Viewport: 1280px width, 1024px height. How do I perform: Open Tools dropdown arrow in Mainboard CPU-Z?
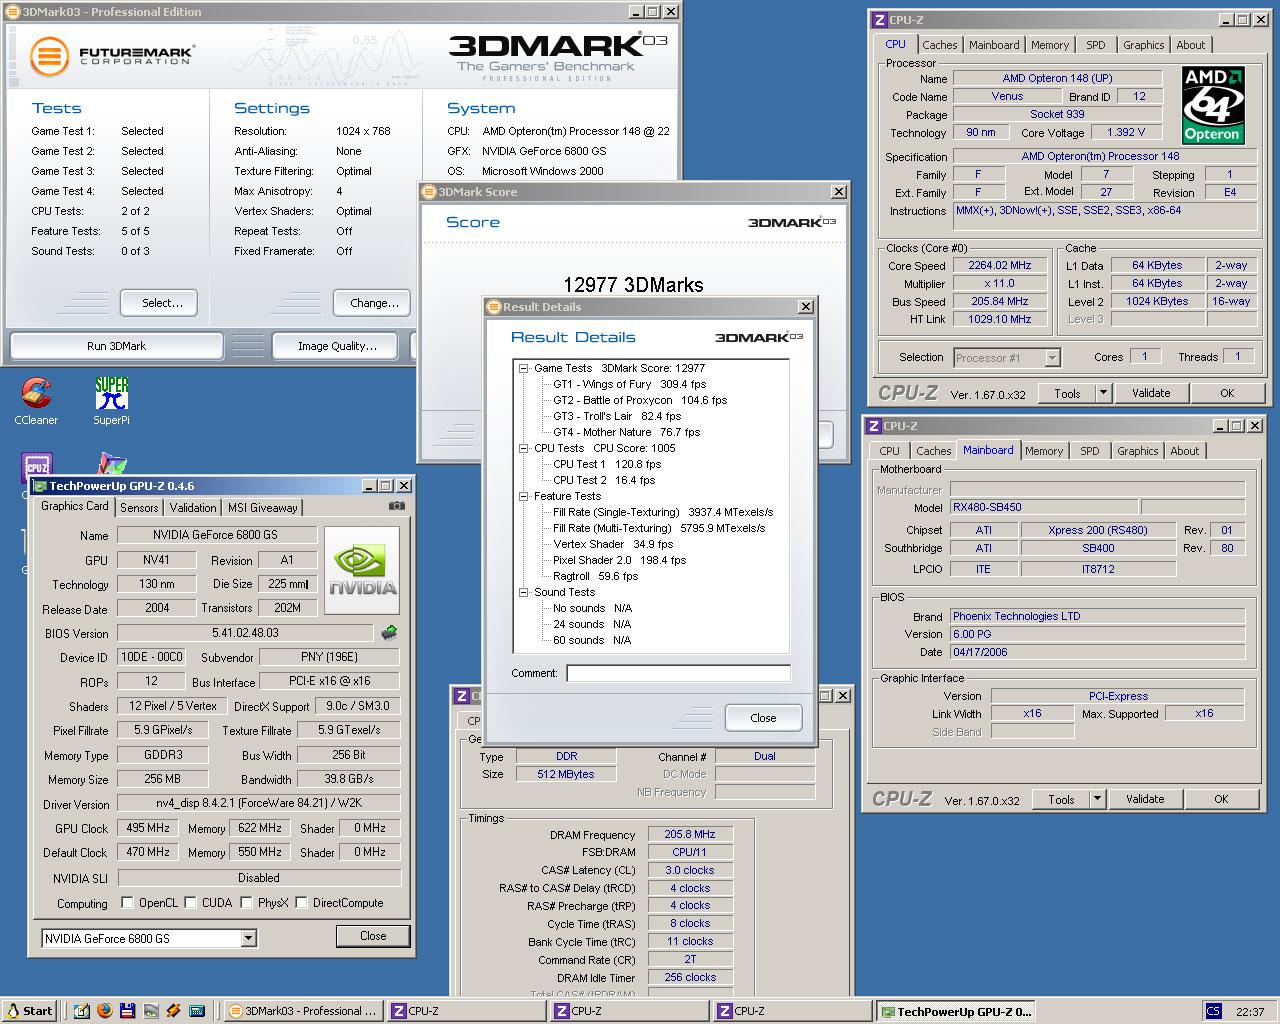pos(1097,799)
